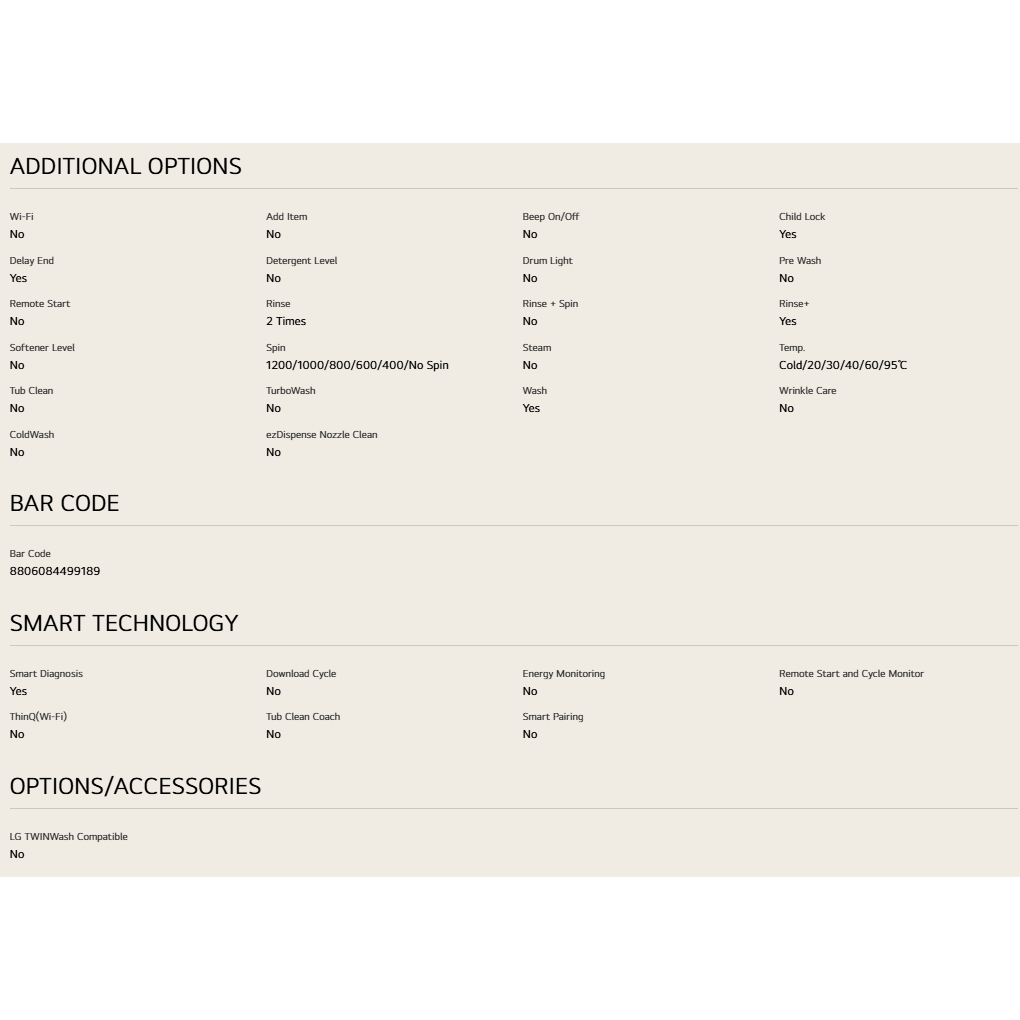Click the Energy Monitoring label
Image resolution: width=1020 pixels, height=1020 pixels.
563,674
